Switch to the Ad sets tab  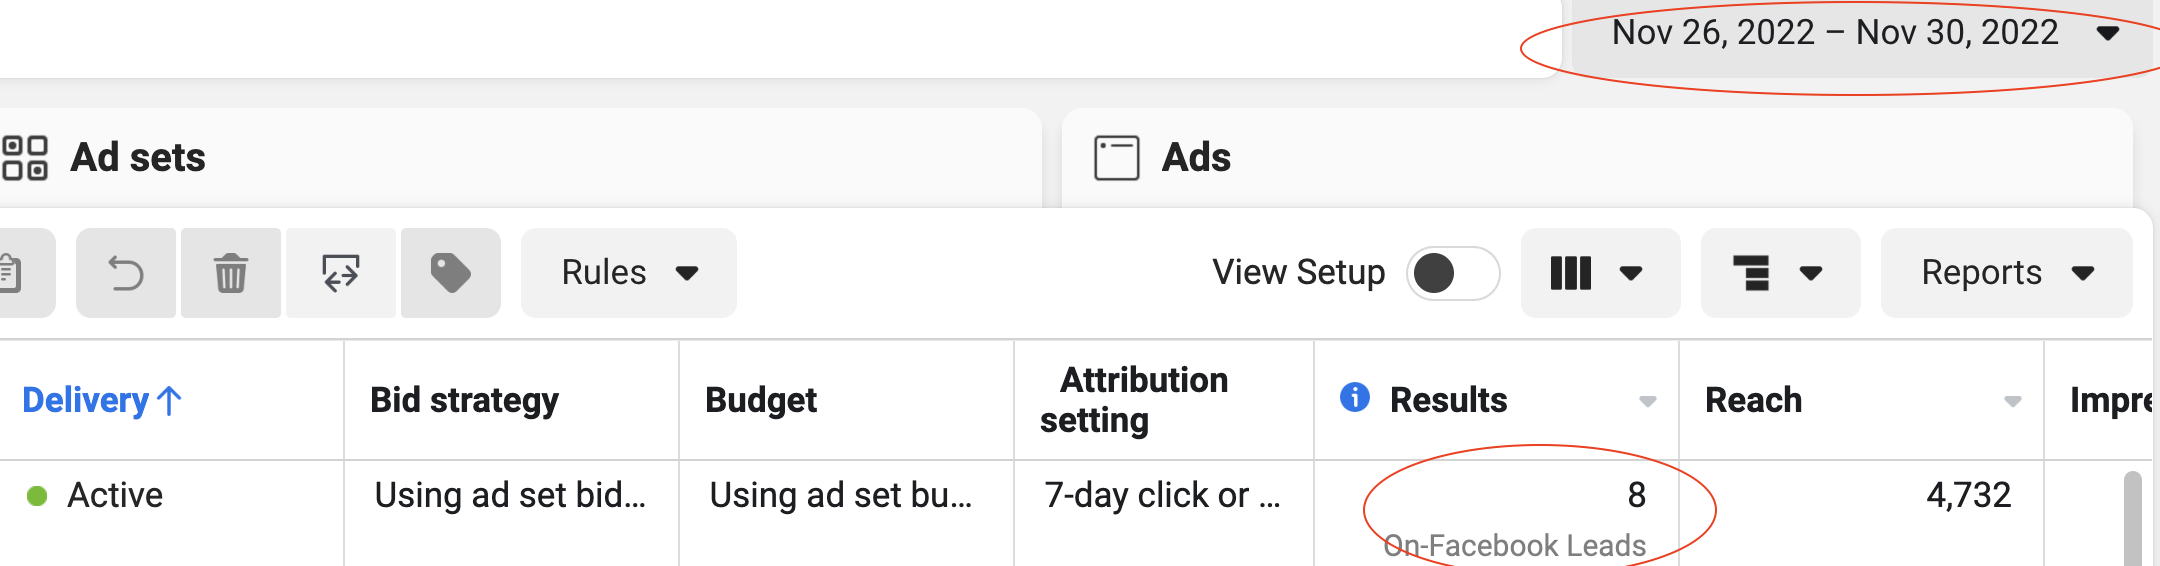click(137, 158)
